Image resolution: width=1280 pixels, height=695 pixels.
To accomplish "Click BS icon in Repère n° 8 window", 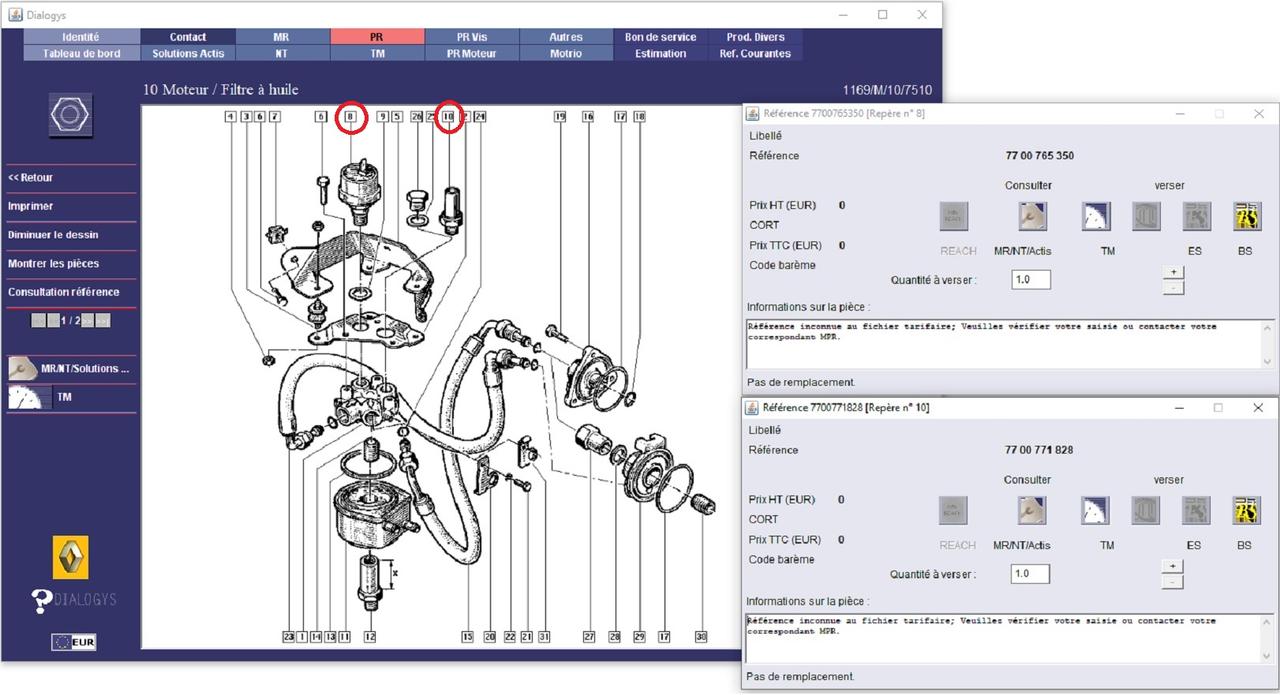I will pyautogui.click(x=1246, y=216).
